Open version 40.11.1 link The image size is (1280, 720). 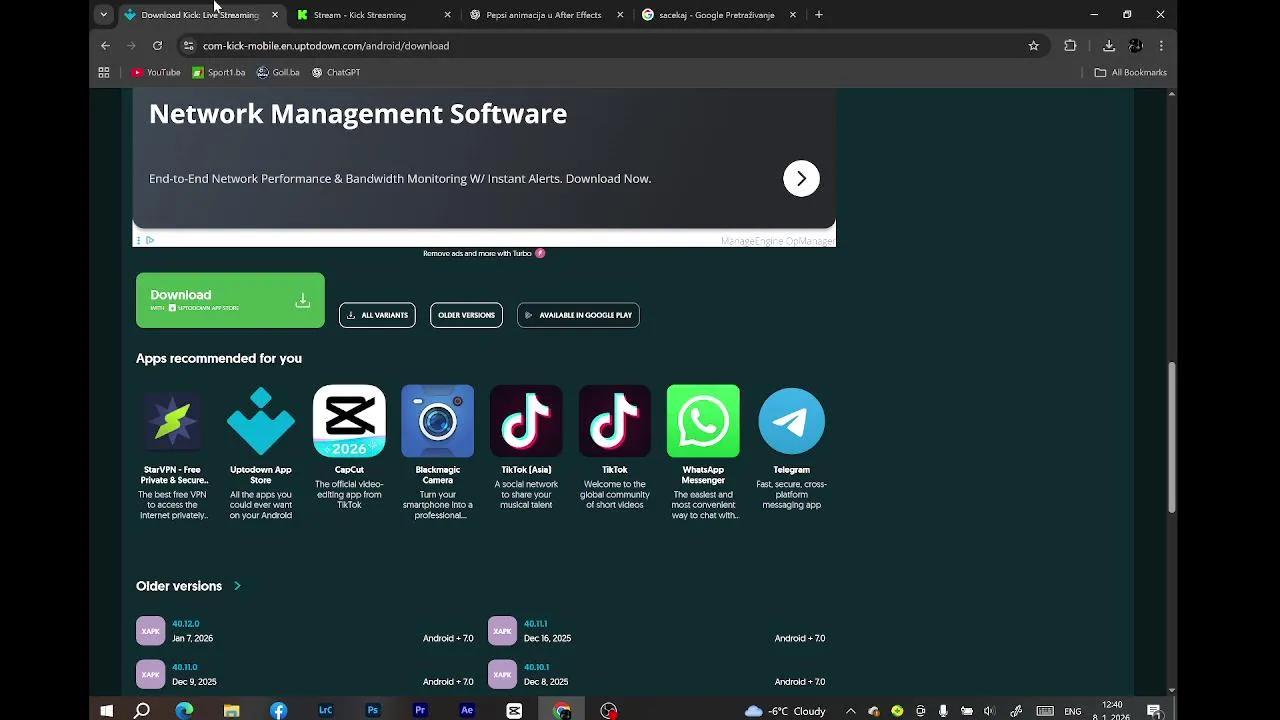click(x=536, y=624)
